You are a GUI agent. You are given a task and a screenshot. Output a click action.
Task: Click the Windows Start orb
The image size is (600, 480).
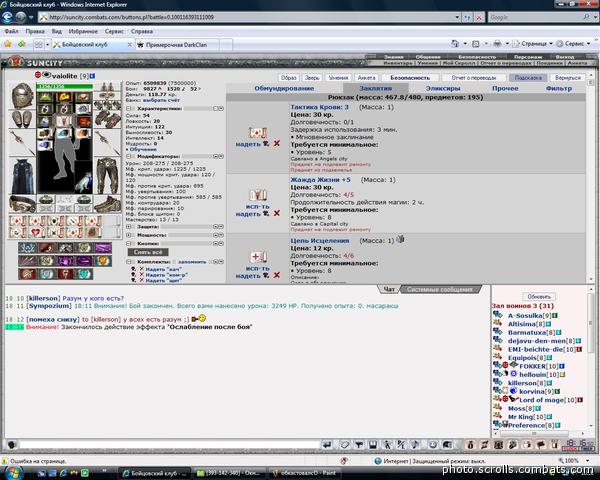coord(13,472)
